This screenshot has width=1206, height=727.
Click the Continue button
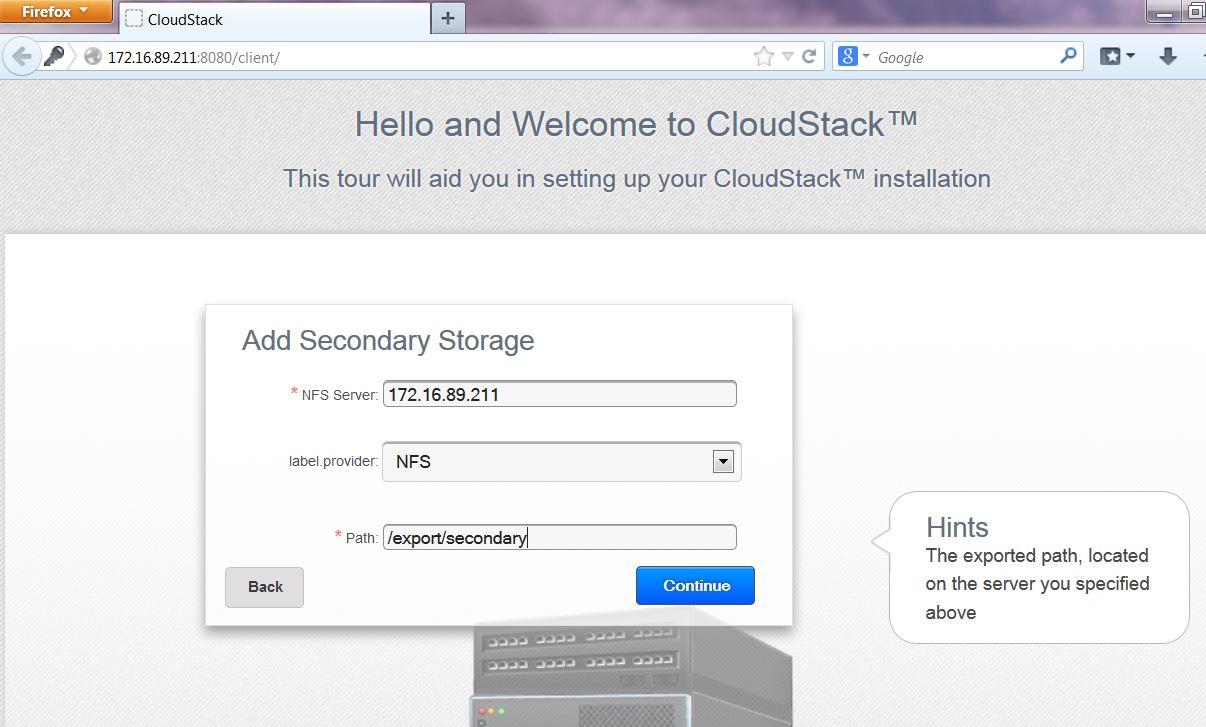[x=695, y=586]
